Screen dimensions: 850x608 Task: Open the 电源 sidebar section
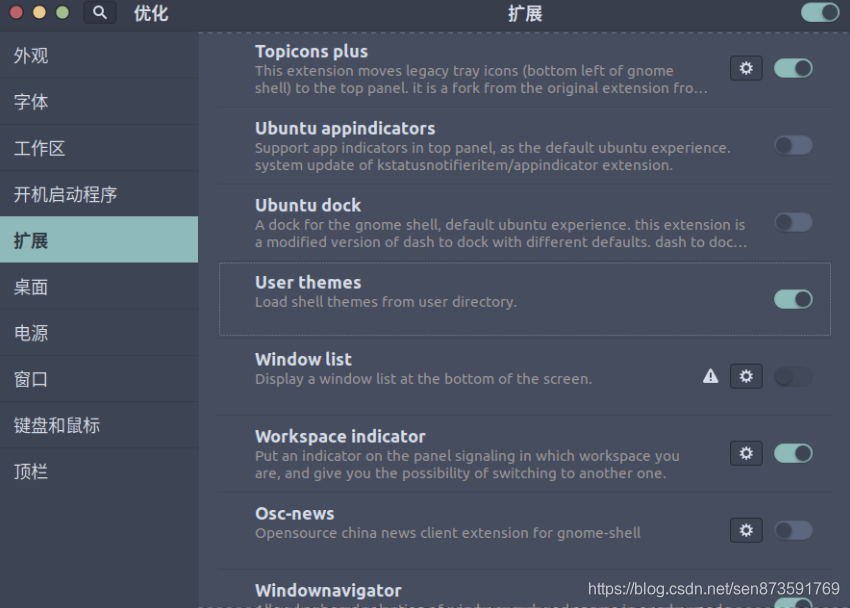pos(99,333)
